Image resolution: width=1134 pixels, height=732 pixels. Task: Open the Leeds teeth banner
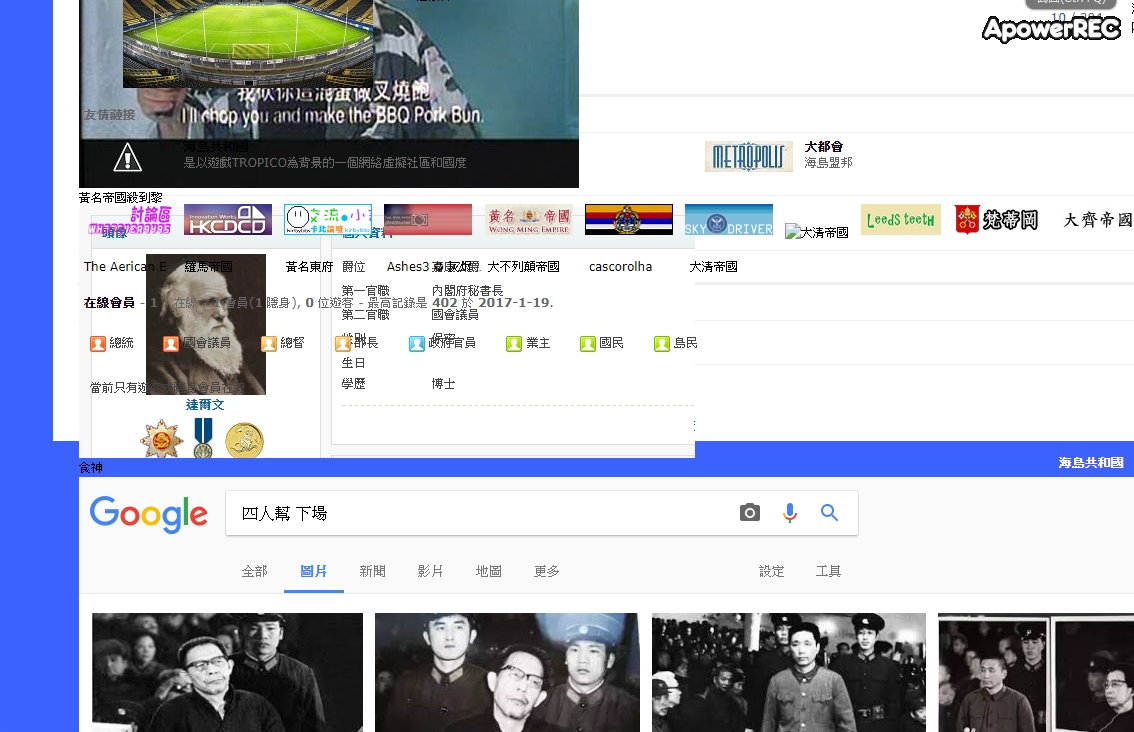pos(900,220)
